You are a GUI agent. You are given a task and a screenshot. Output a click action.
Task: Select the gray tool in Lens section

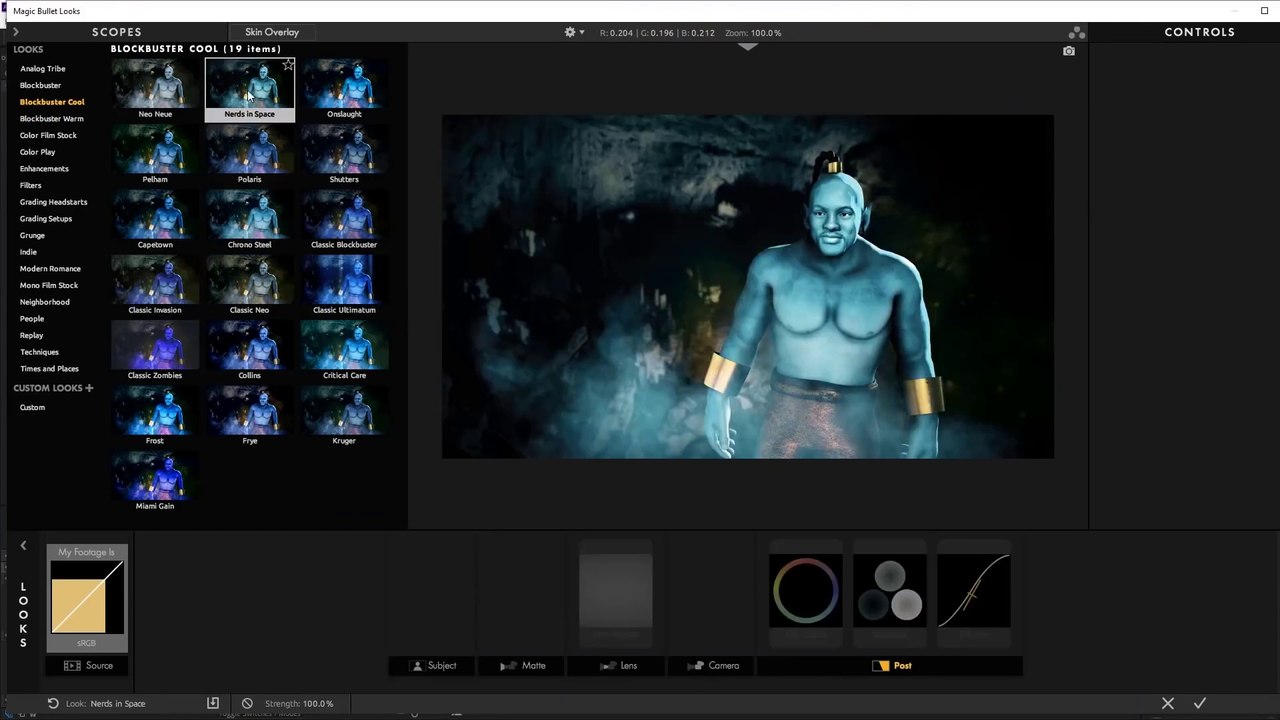[x=615, y=591]
